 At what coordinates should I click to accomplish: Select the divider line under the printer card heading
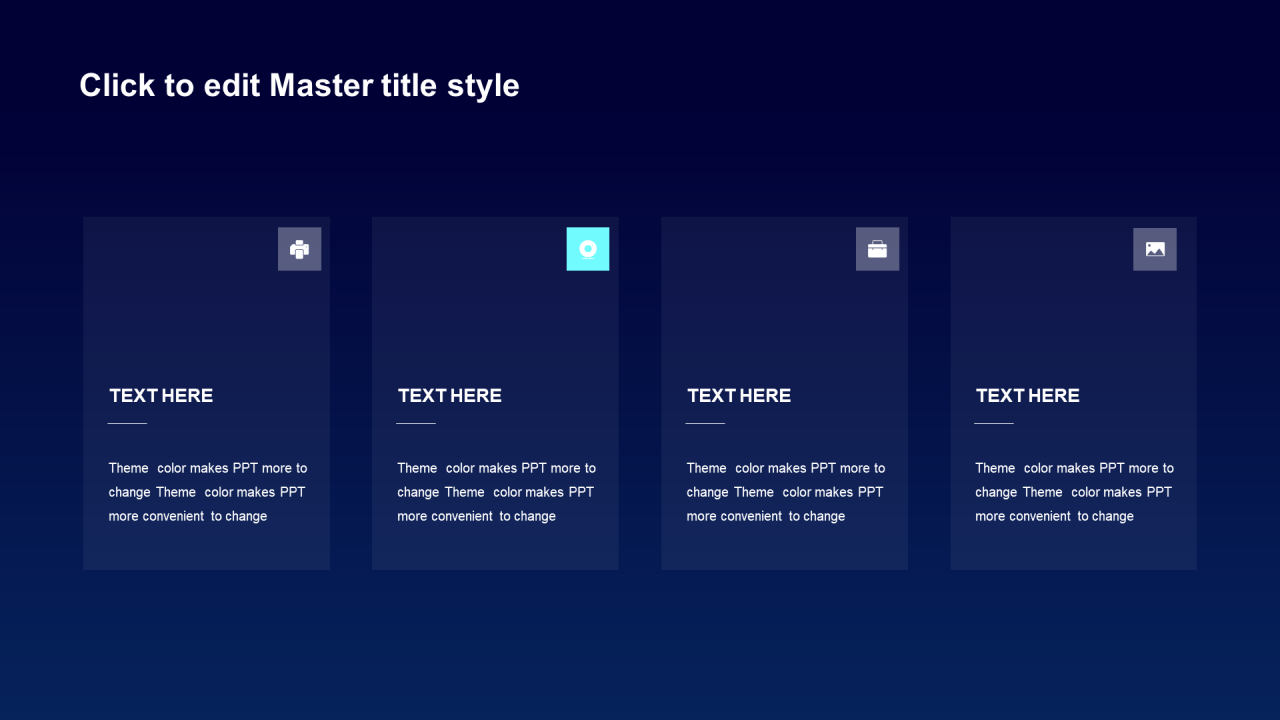click(x=127, y=423)
